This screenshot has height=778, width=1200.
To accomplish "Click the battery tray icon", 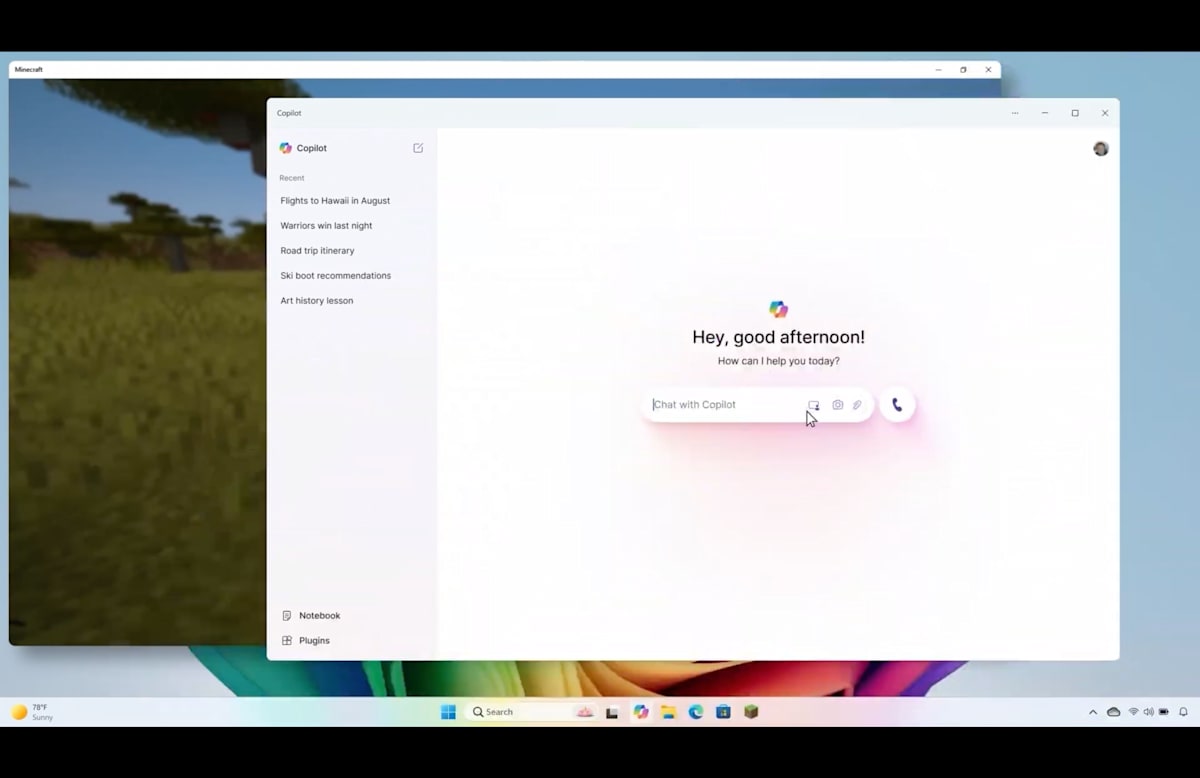I will (1164, 712).
